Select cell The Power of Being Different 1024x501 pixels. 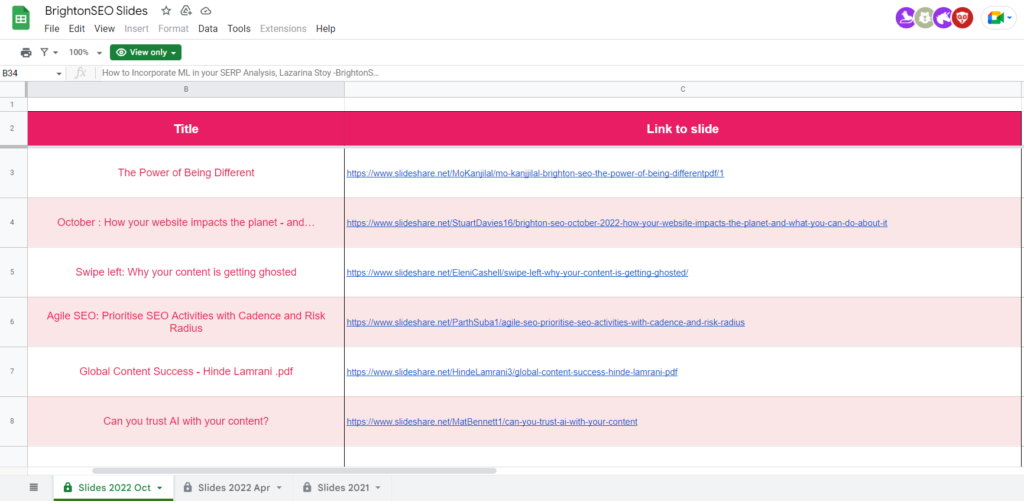pyautogui.click(x=186, y=173)
